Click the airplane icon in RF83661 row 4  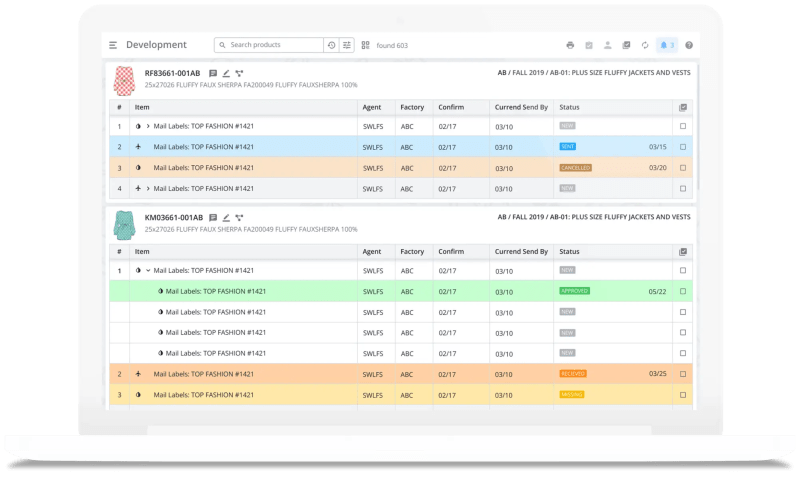pos(138,188)
